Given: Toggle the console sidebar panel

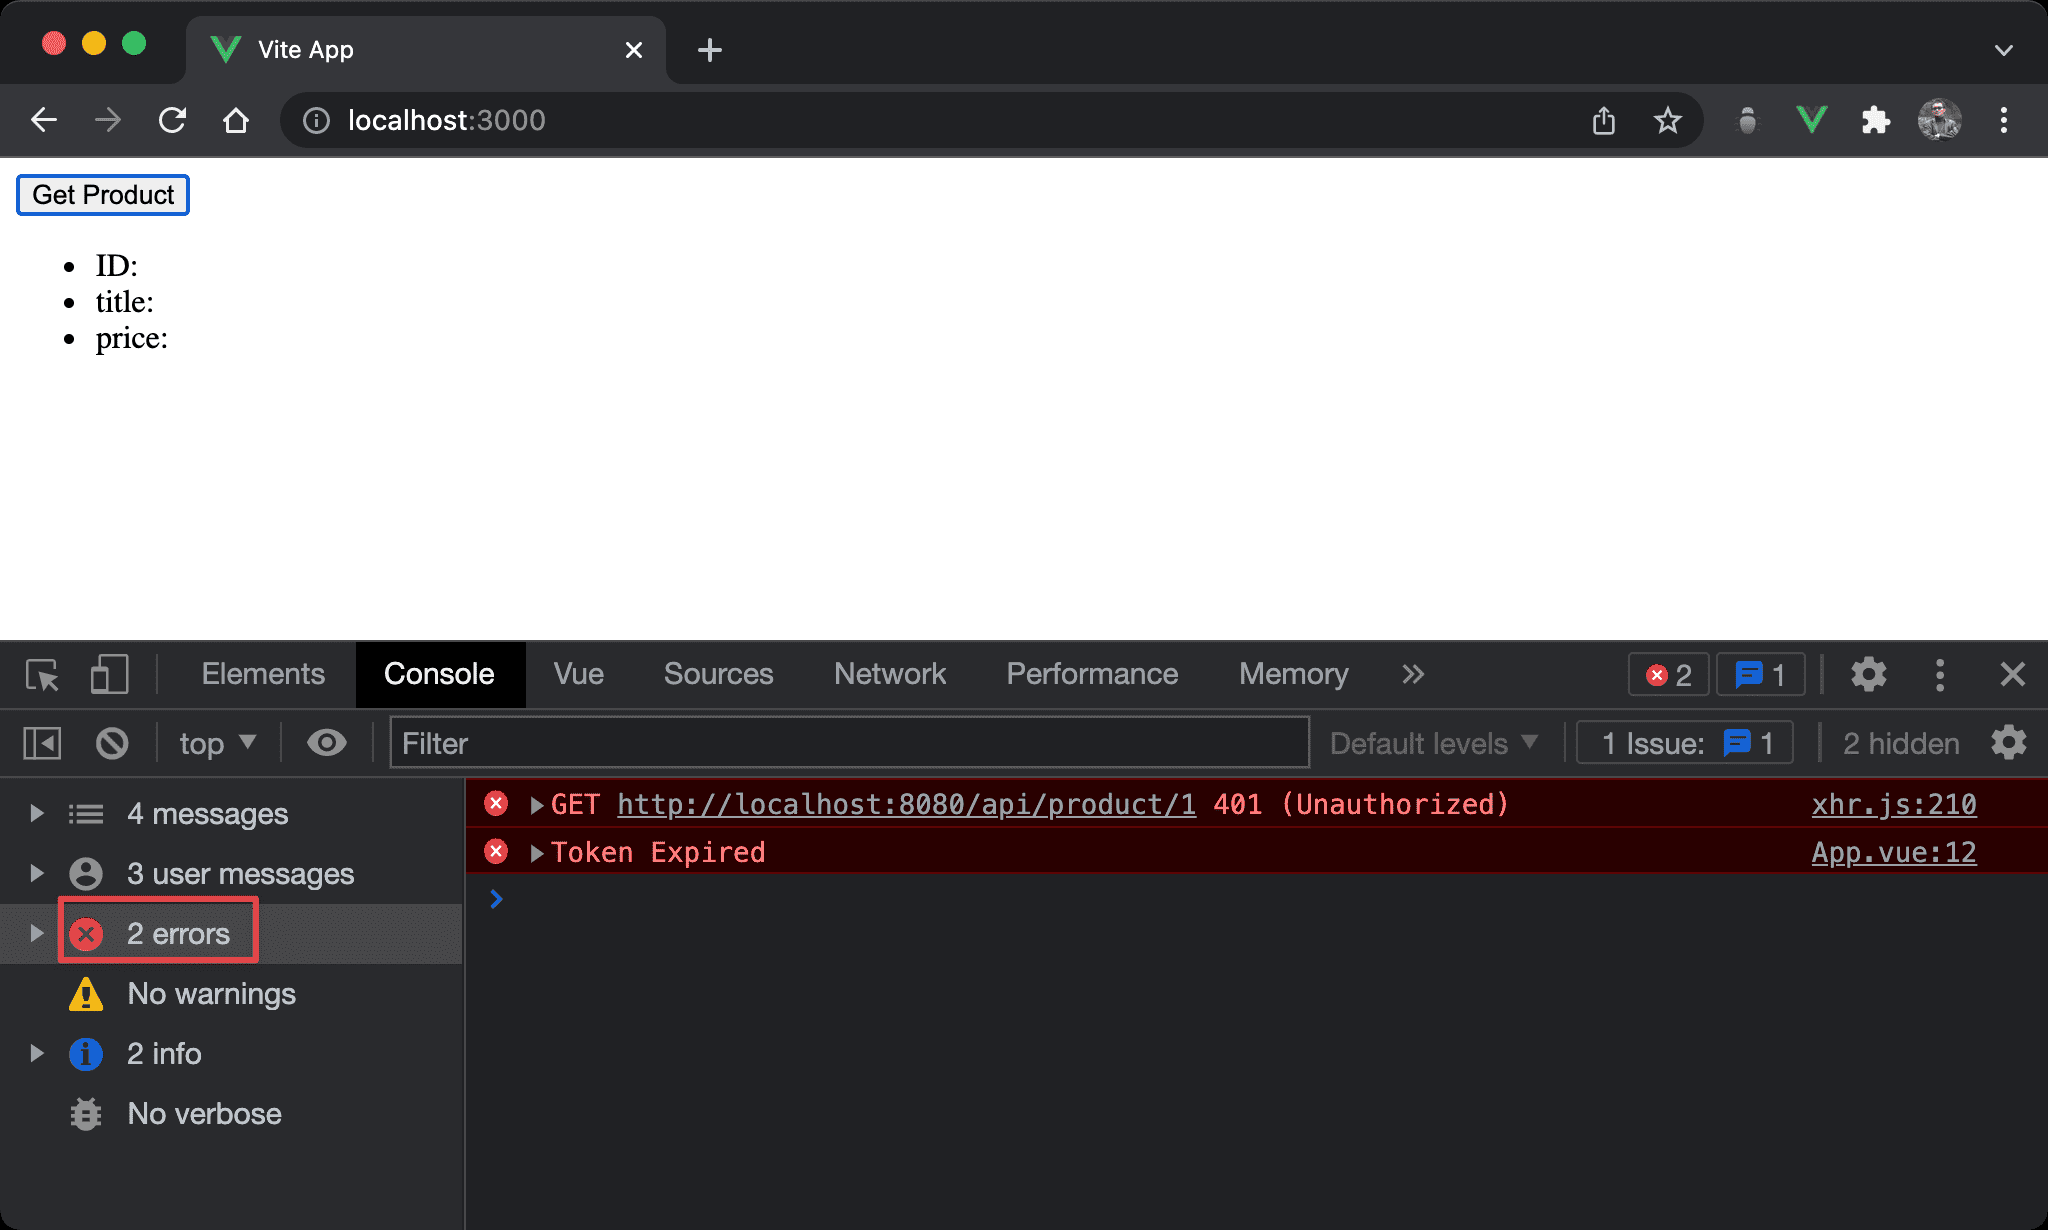Looking at the screenshot, I should 42,744.
